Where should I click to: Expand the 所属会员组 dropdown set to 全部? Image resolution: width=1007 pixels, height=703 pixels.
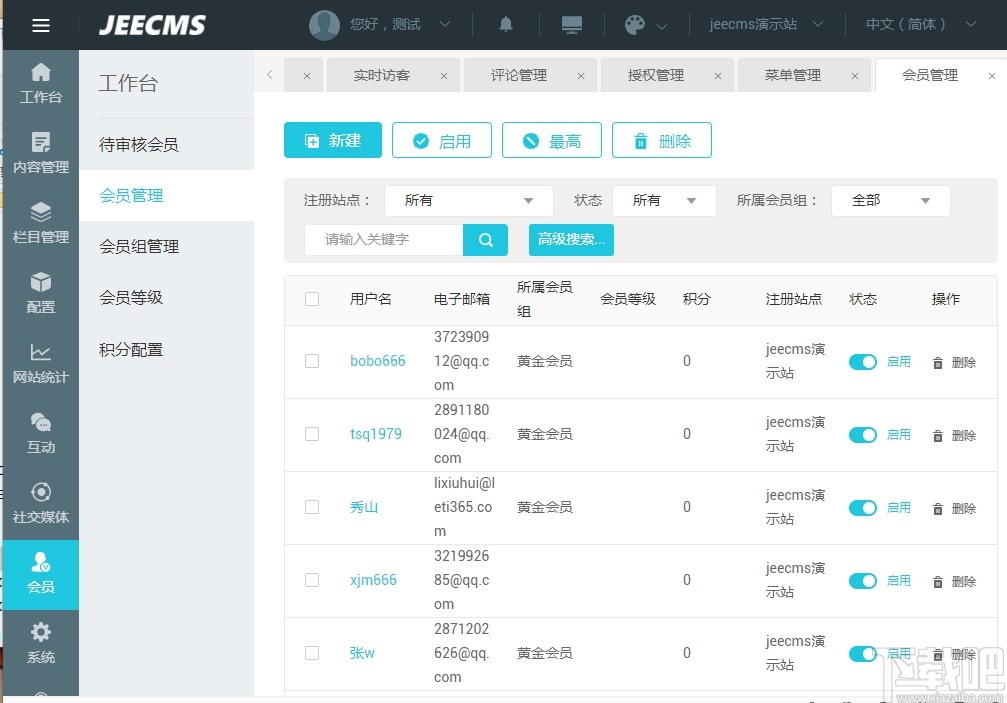coord(890,200)
